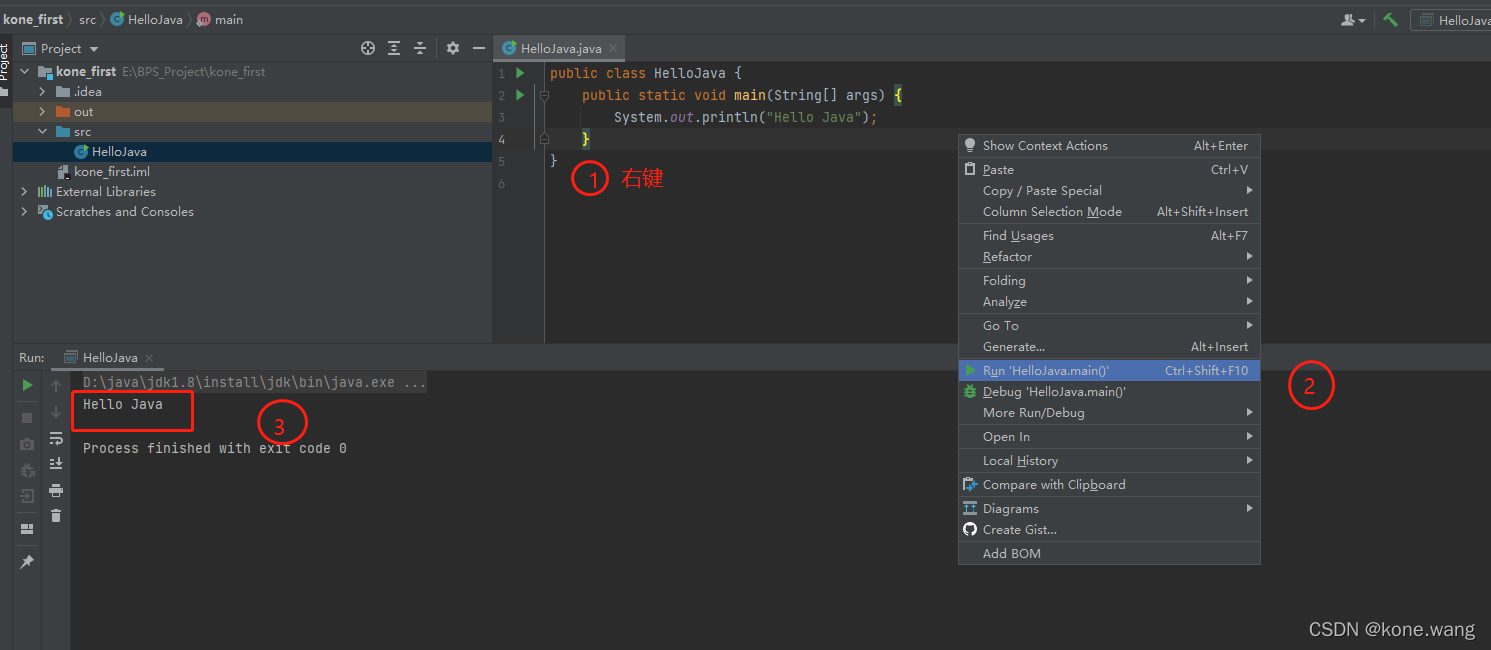Click the green run gutter icon on line 2

(x=520, y=95)
